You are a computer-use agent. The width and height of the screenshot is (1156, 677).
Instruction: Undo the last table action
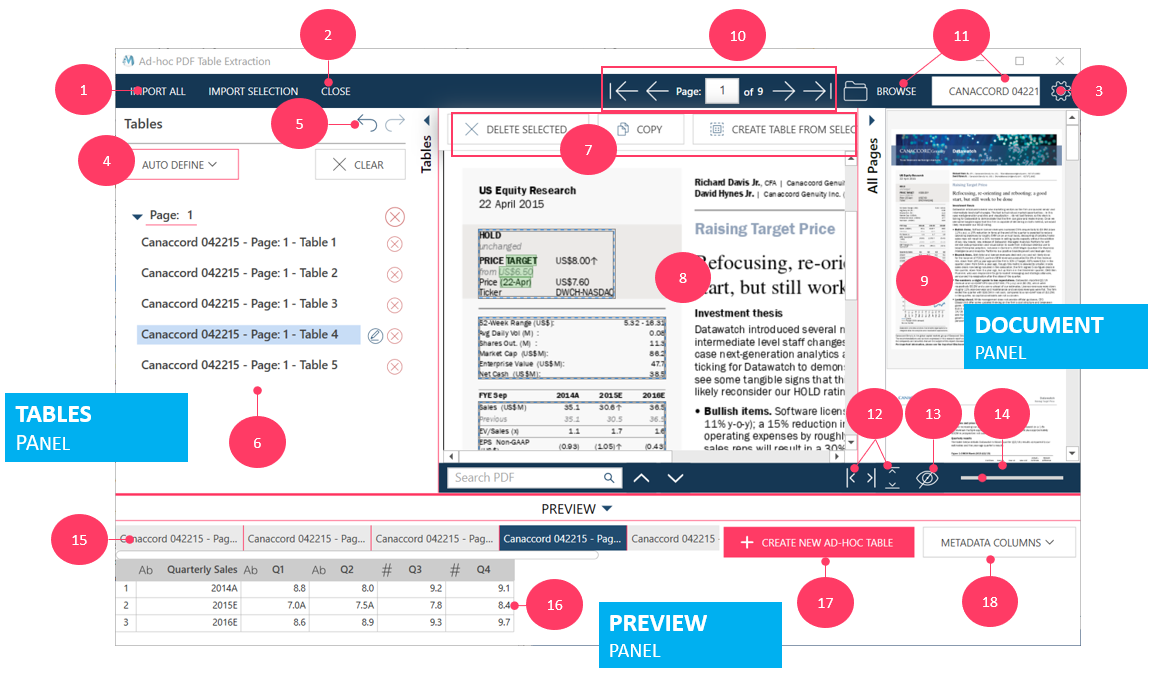(x=367, y=122)
